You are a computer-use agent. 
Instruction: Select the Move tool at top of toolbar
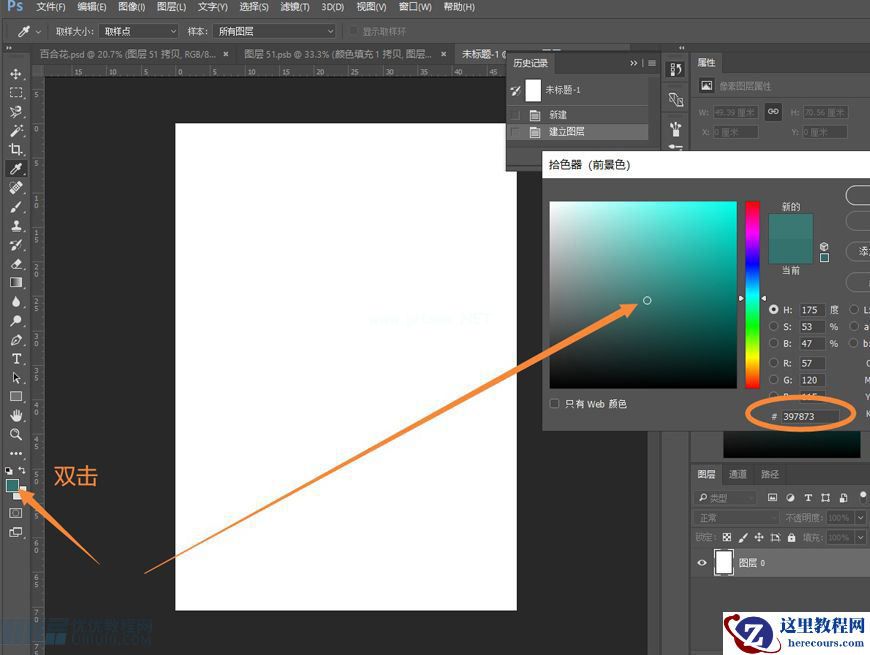tap(14, 73)
